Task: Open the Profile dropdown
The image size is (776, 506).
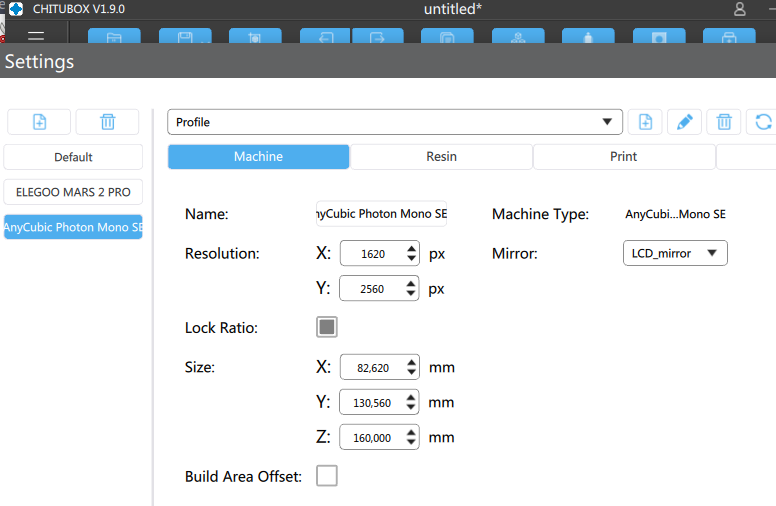Action: (x=394, y=122)
